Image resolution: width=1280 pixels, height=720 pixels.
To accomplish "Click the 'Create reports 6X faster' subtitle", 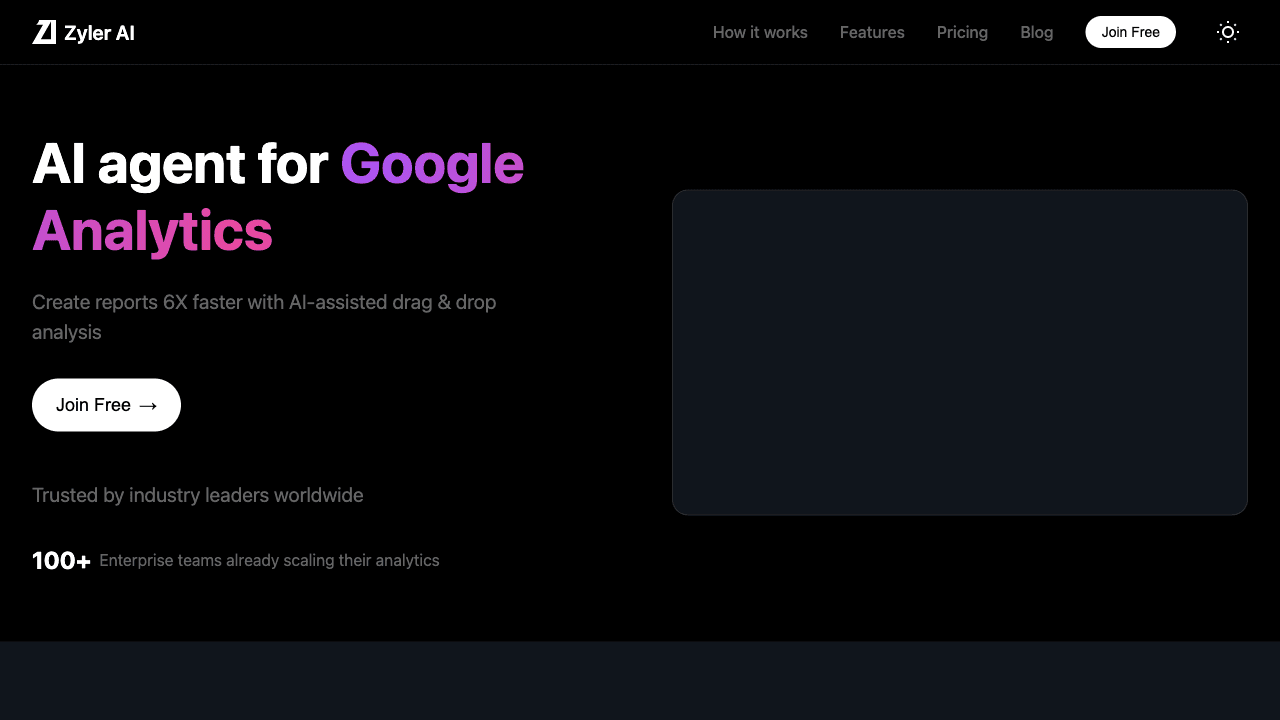I will click(x=264, y=302).
